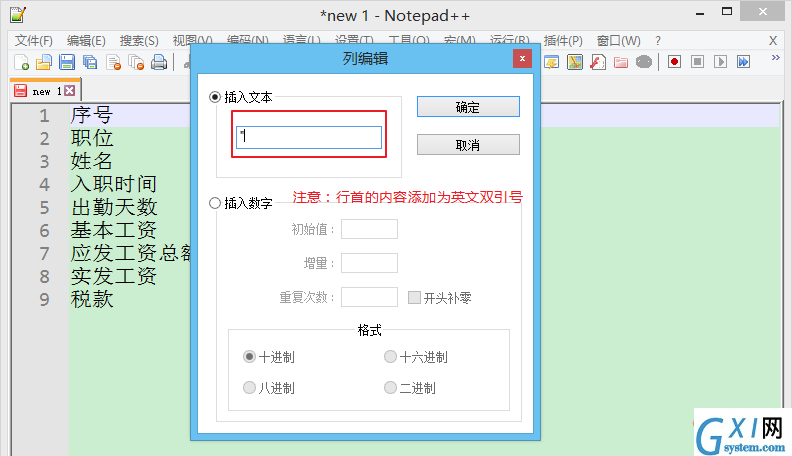Close all documents with toolbar icon
792x456 pixels.
[136, 62]
